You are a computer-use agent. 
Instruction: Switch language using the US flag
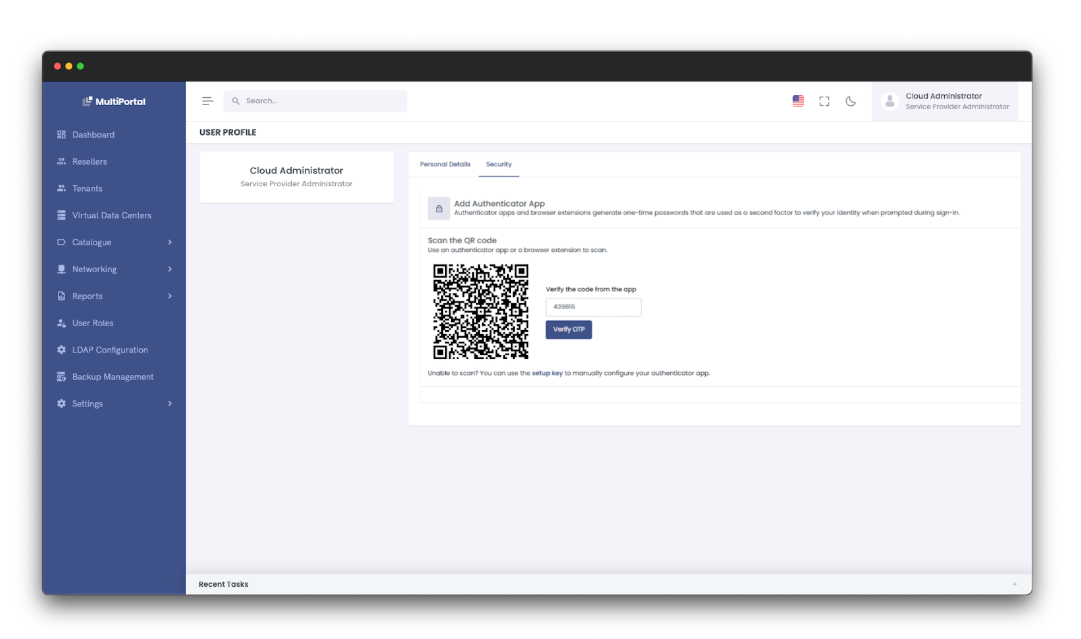797,100
